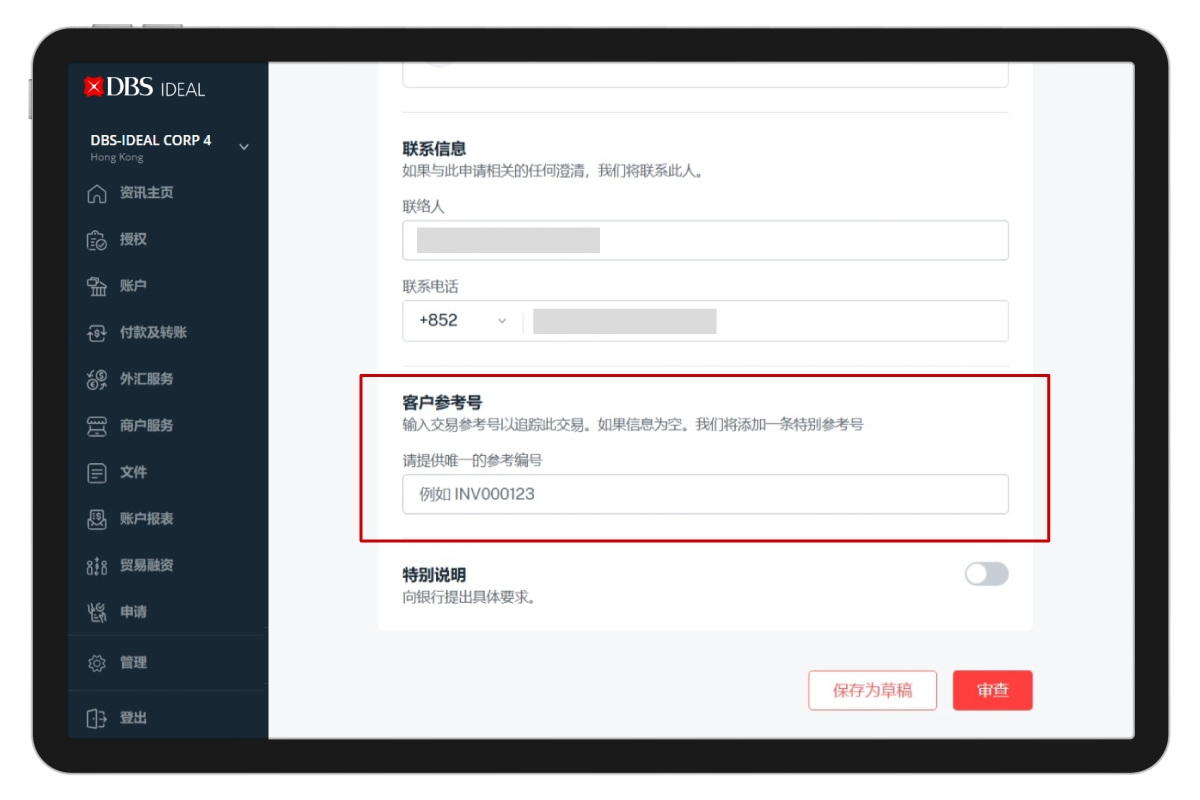Open the 申请 menu item
Screen dimensions: 1200x800
133,612
